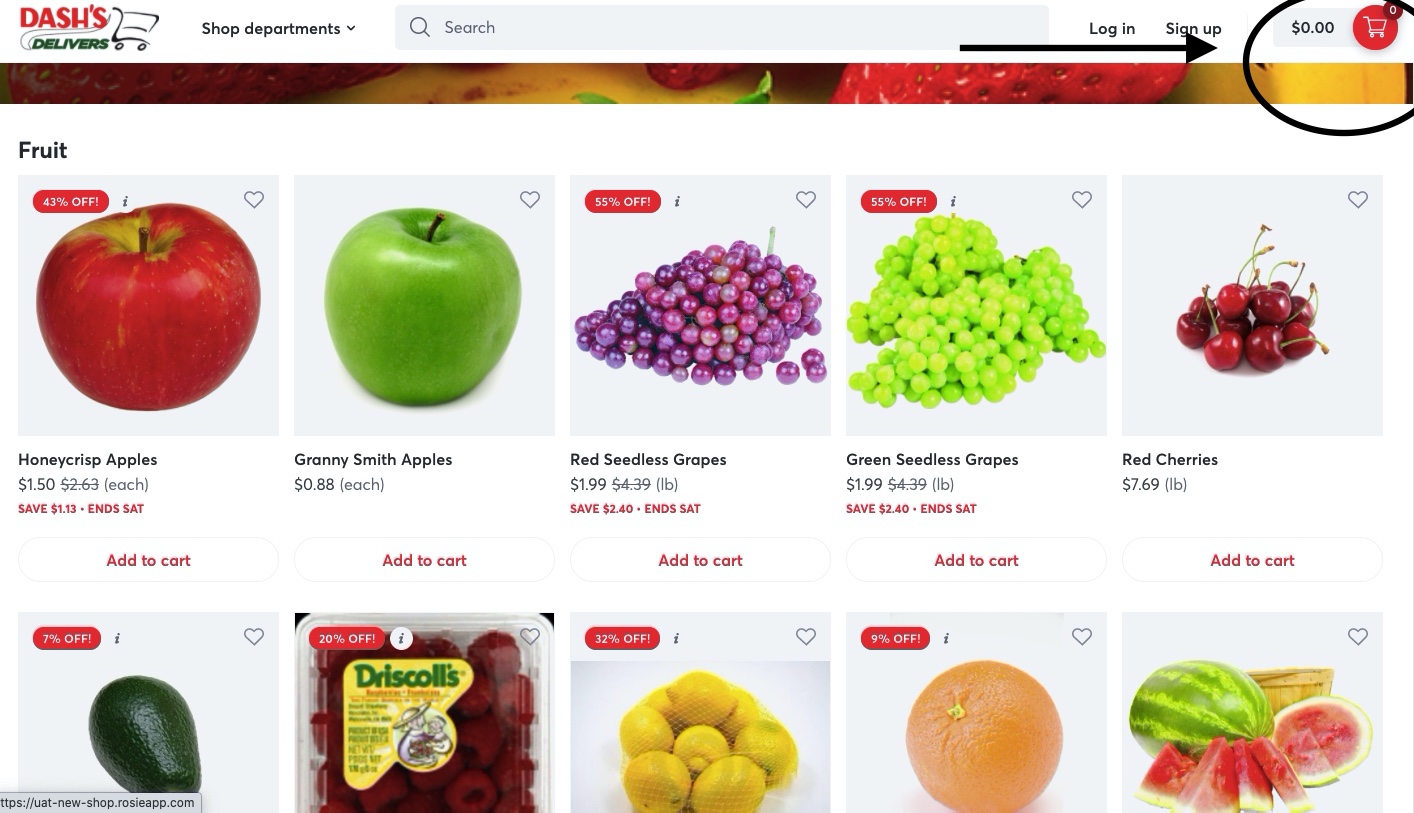Toggle heart on the watermelon product
Viewport: 1414px width, 813px height.
coord(1358,637)
